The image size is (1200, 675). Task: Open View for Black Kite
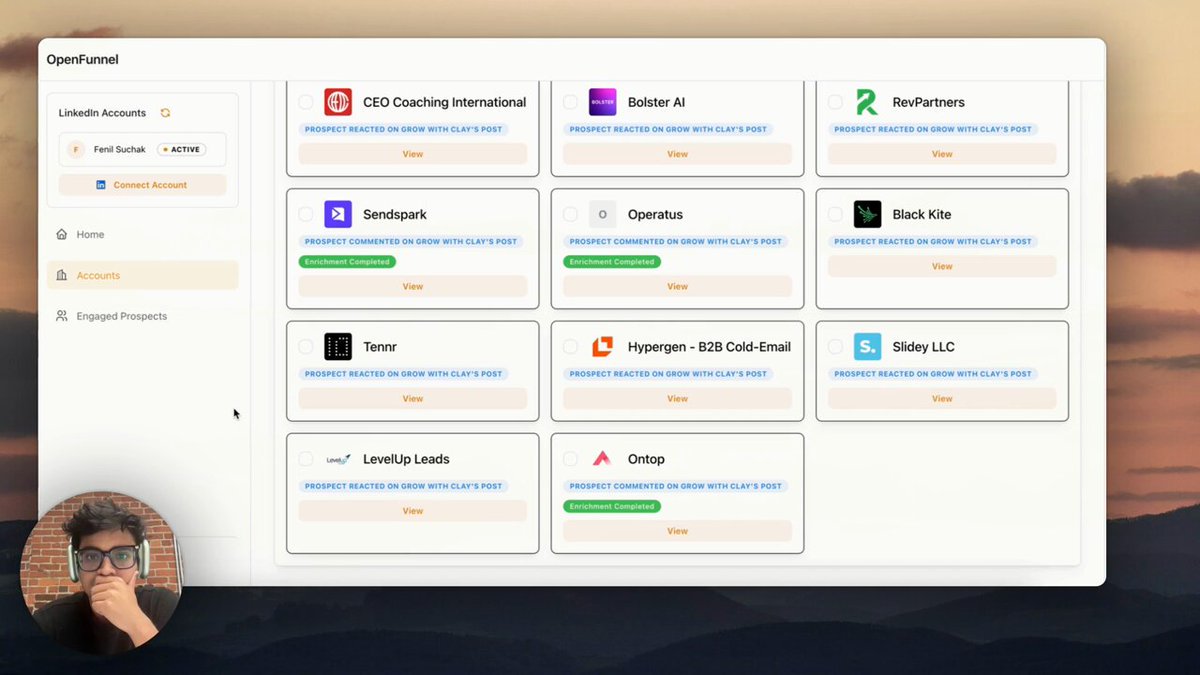(942, 266)
